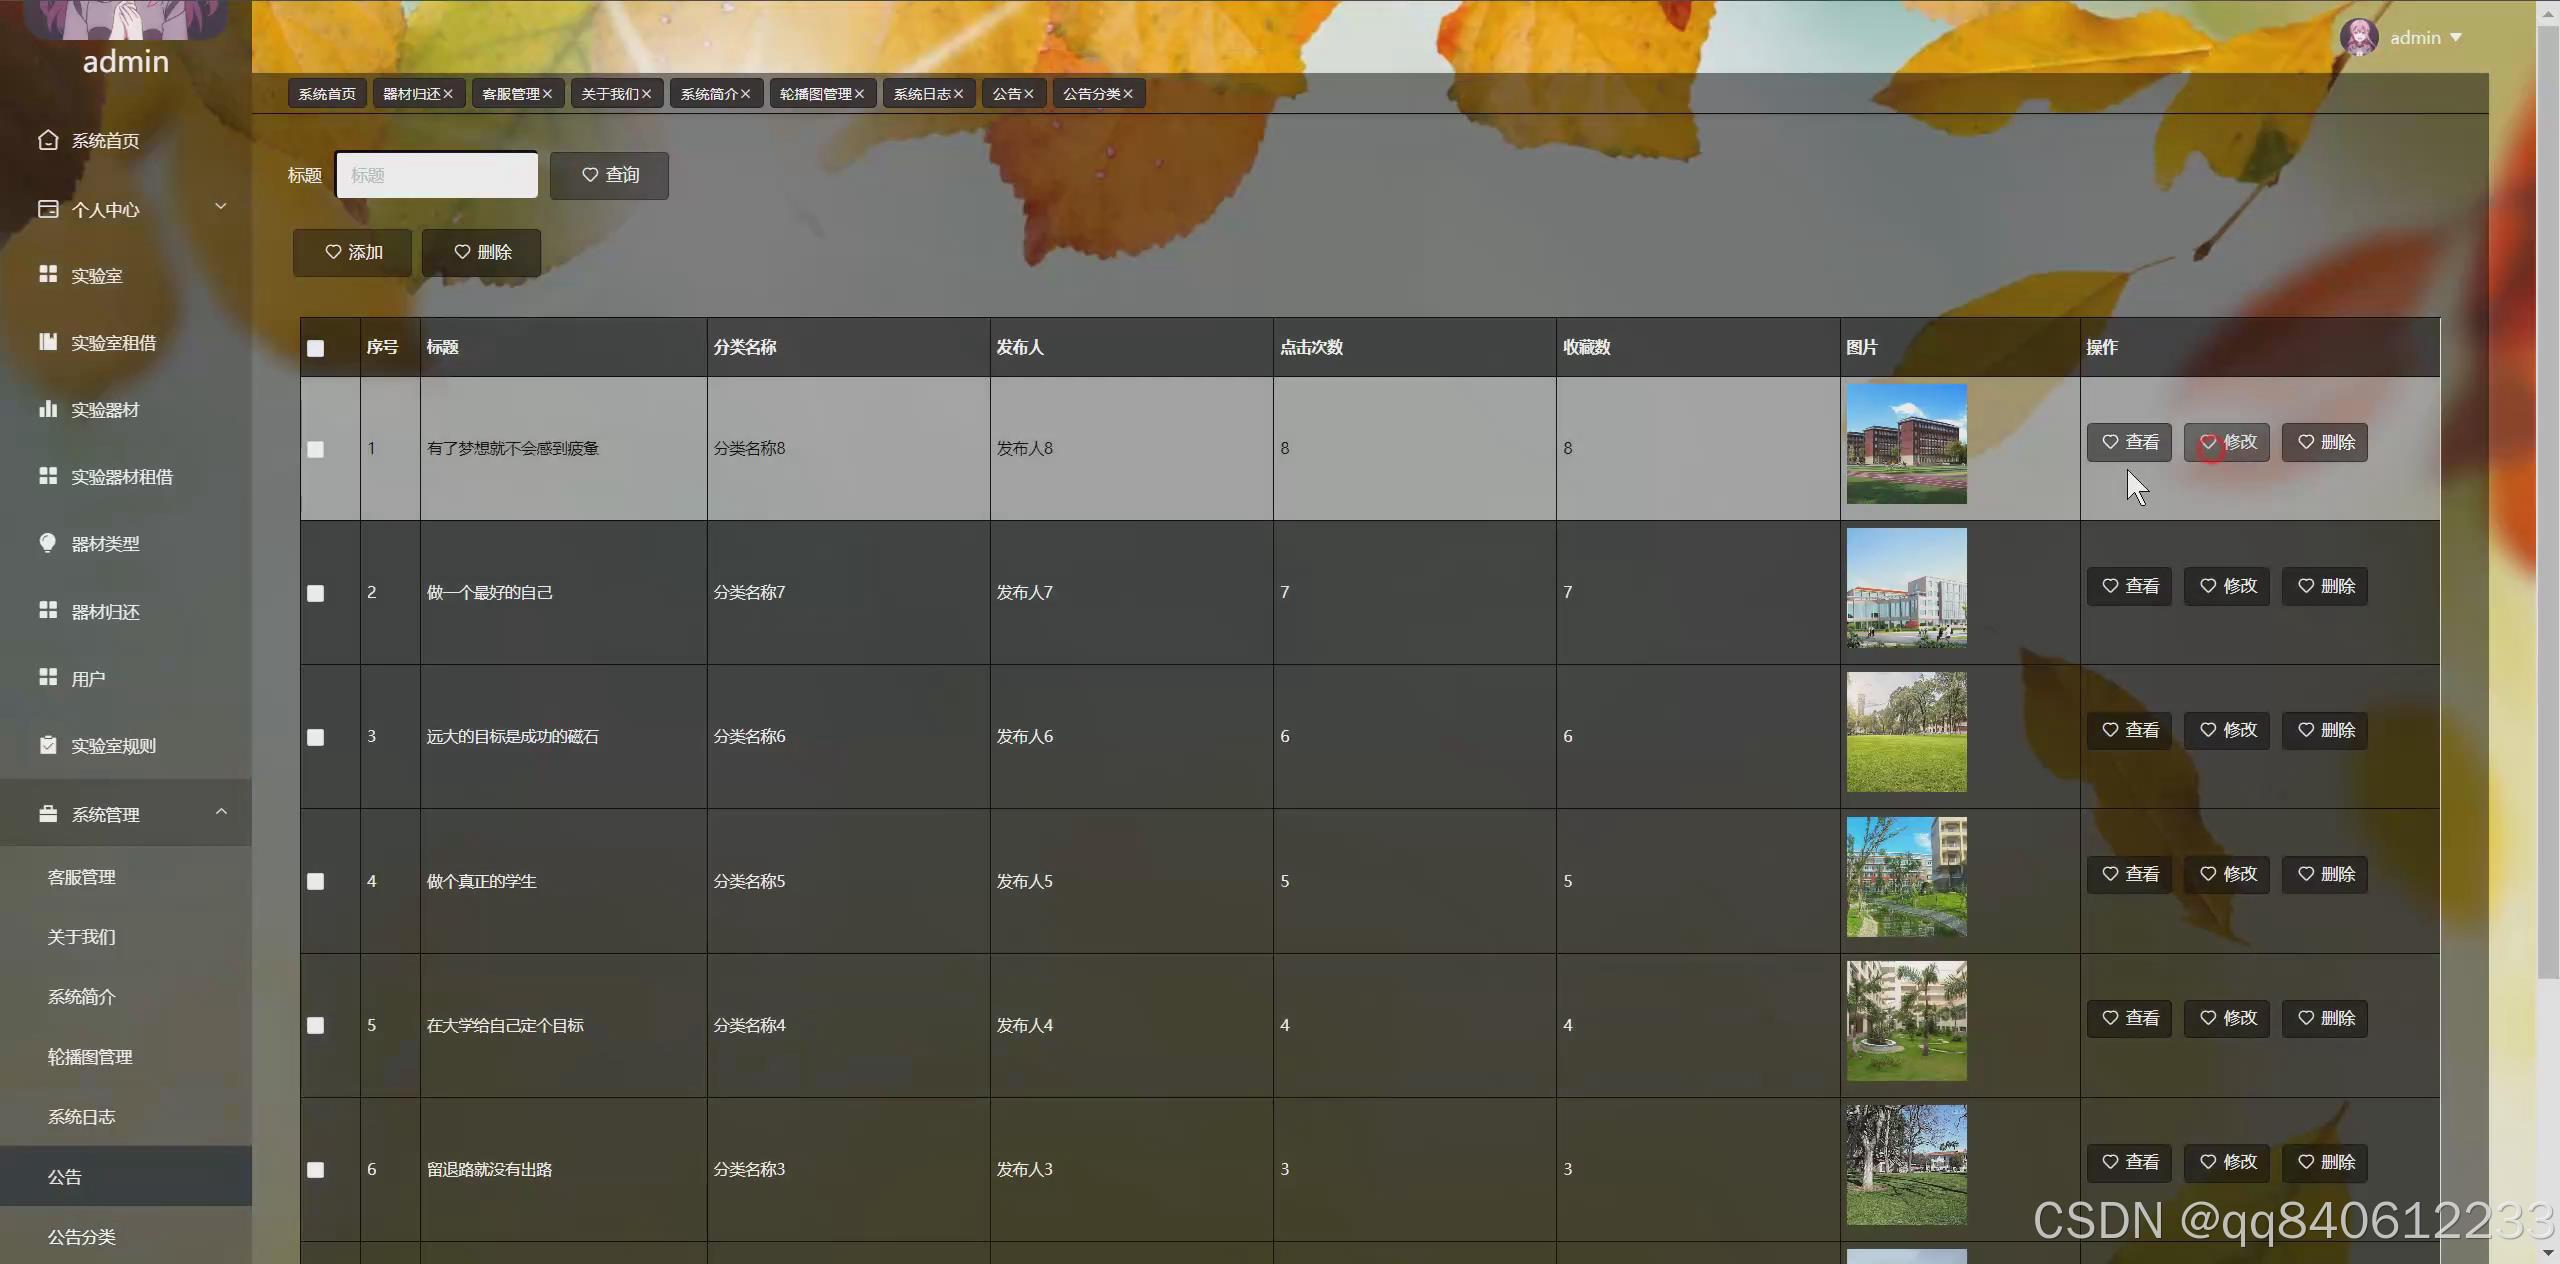This screenshot has width=2560, height=1264.
Task: Open the 系统日志 sidebar menu item
Action: tap(126, 1116)
